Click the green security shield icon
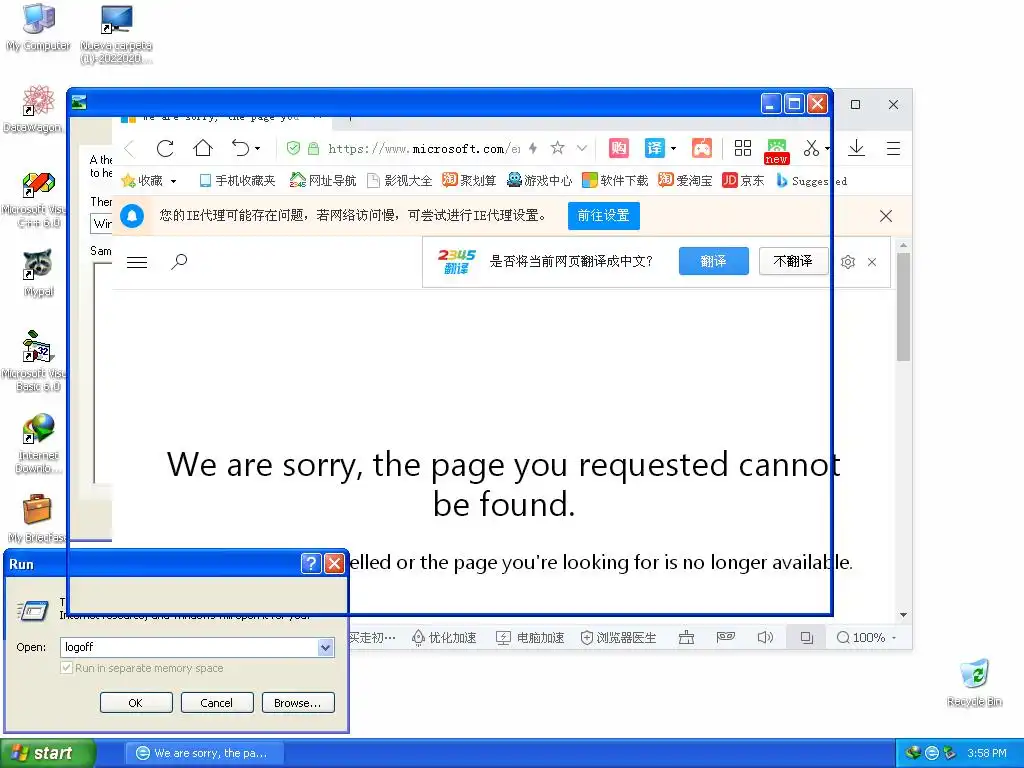1024x768 pixels. [x=293, y=148]
